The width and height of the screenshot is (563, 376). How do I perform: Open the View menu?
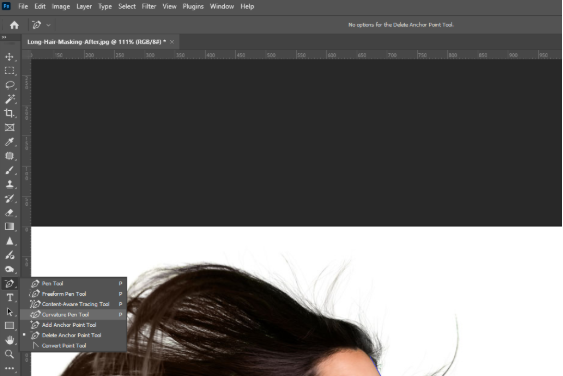(169, 6)
